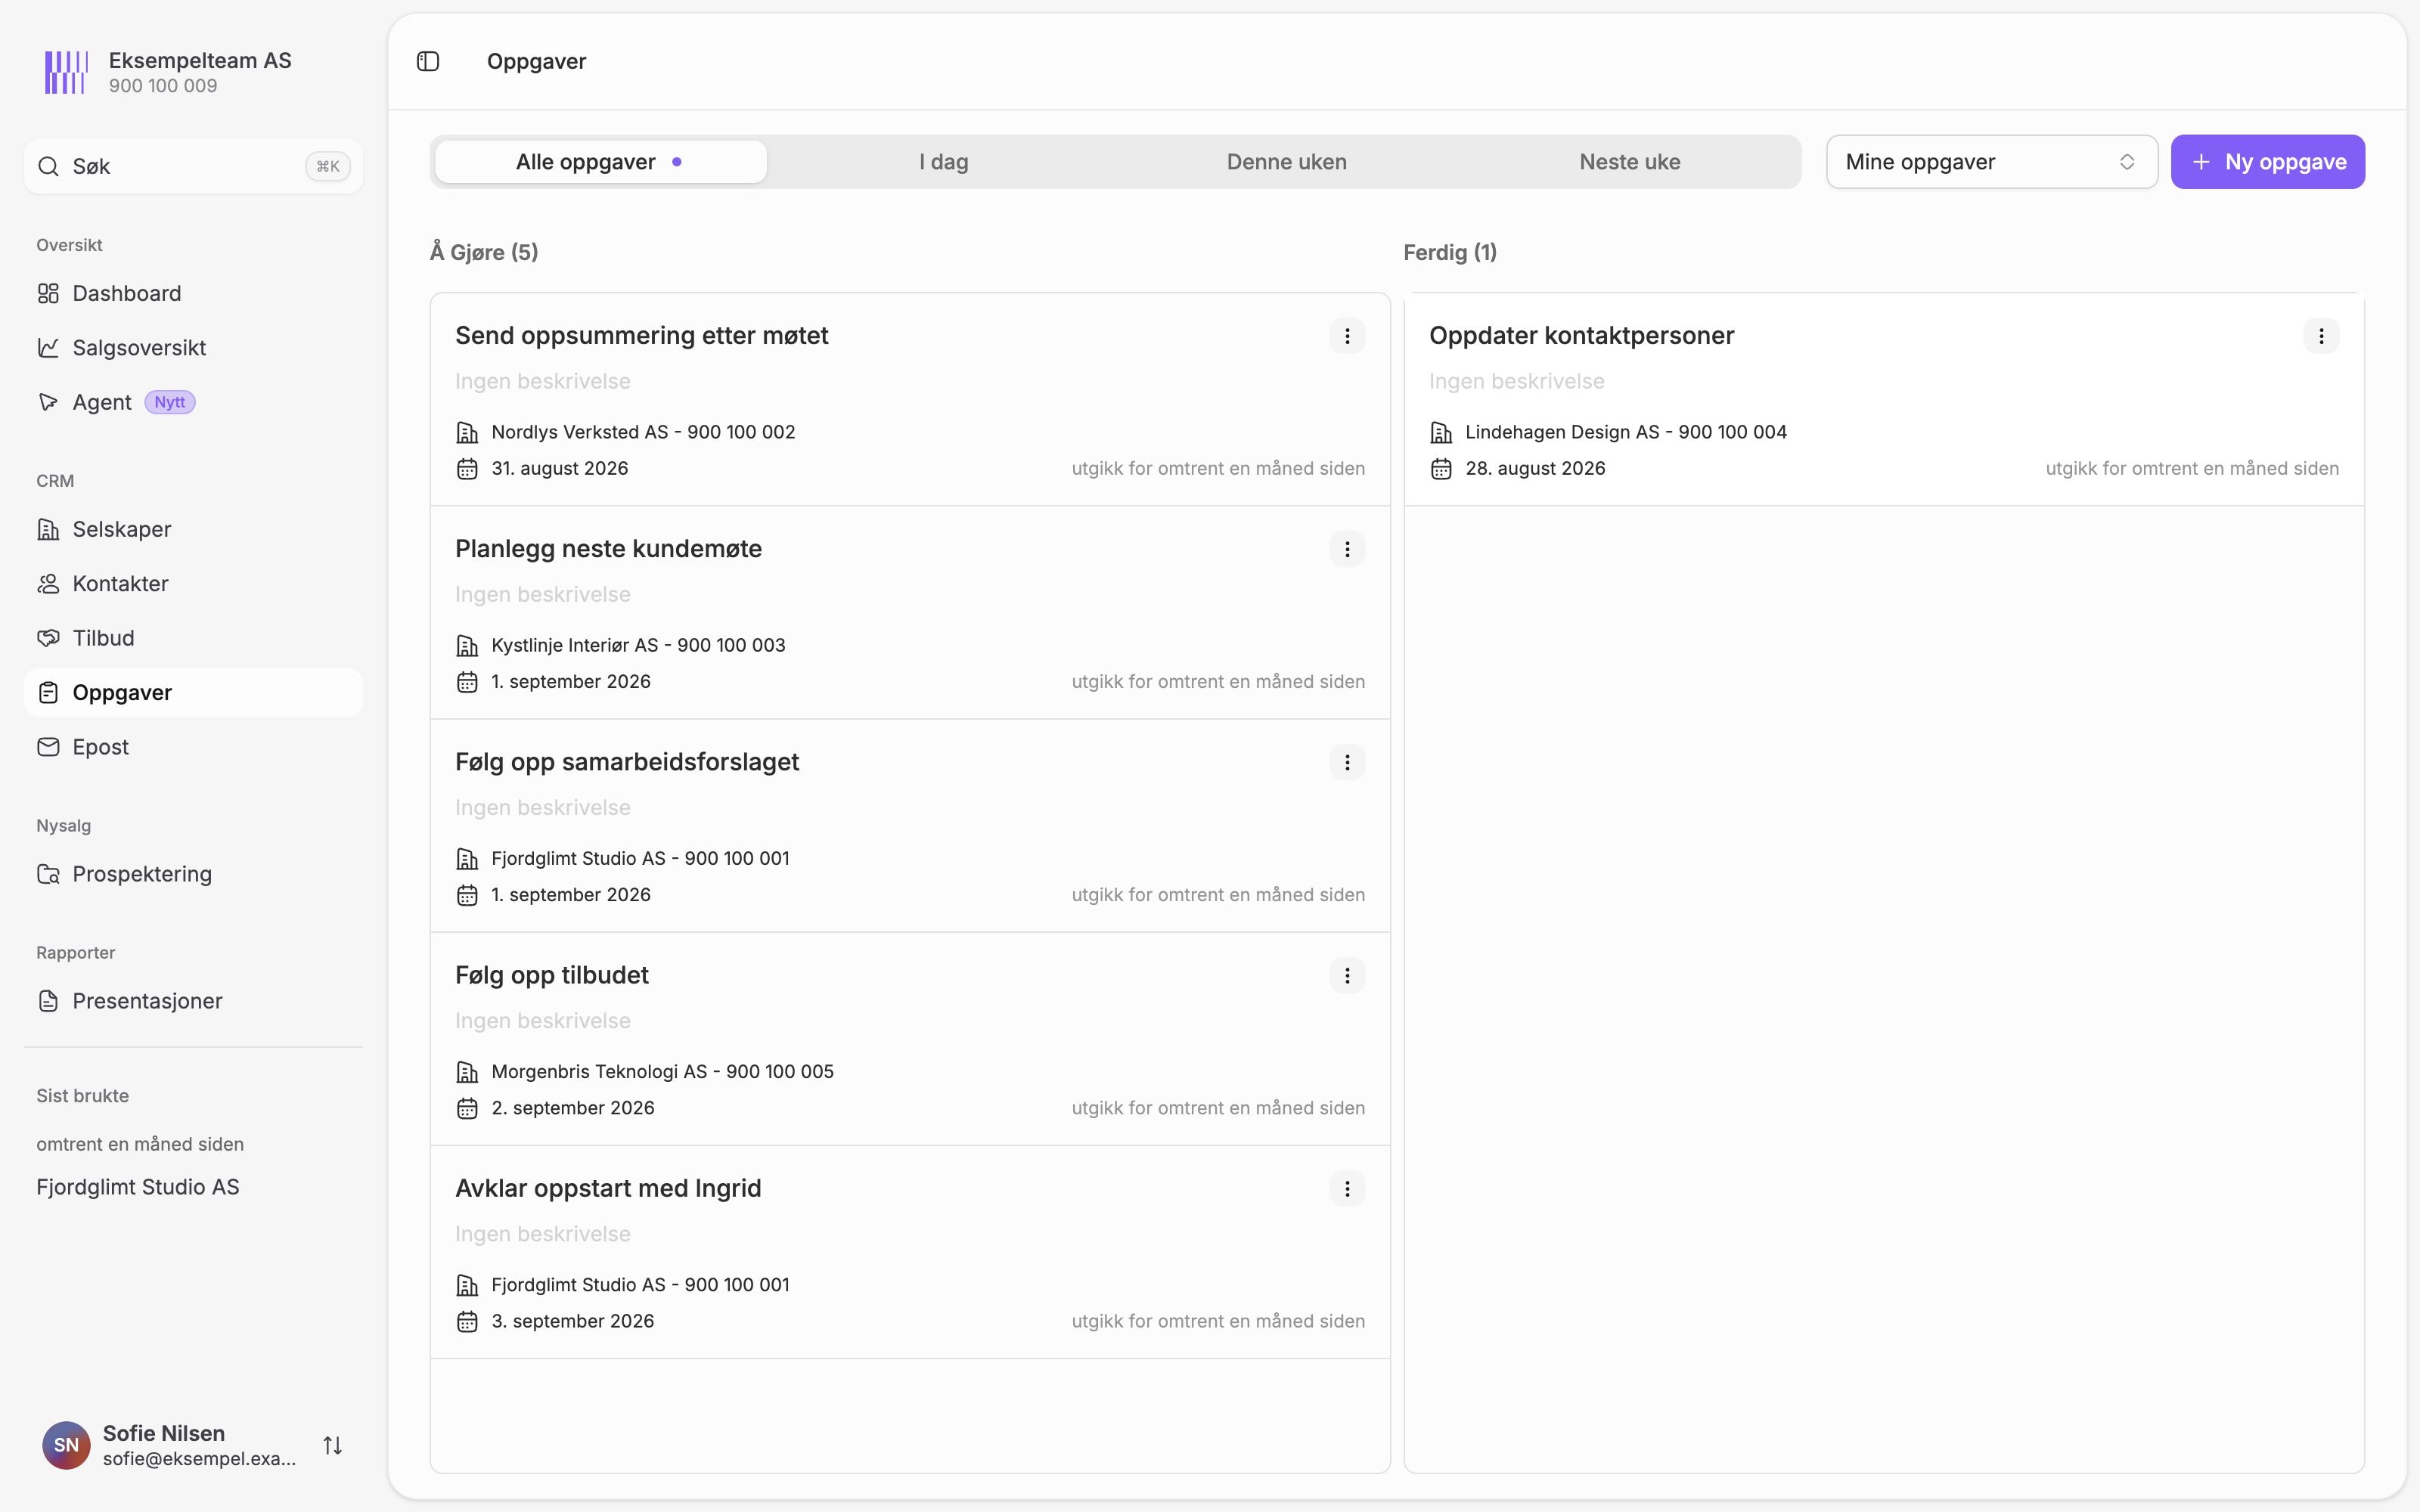Image resolution: width=2420 pixels, height=1512 pixels.
Task: Click the Søk search field
Action: pyautogui.click(x=193, y=166)
